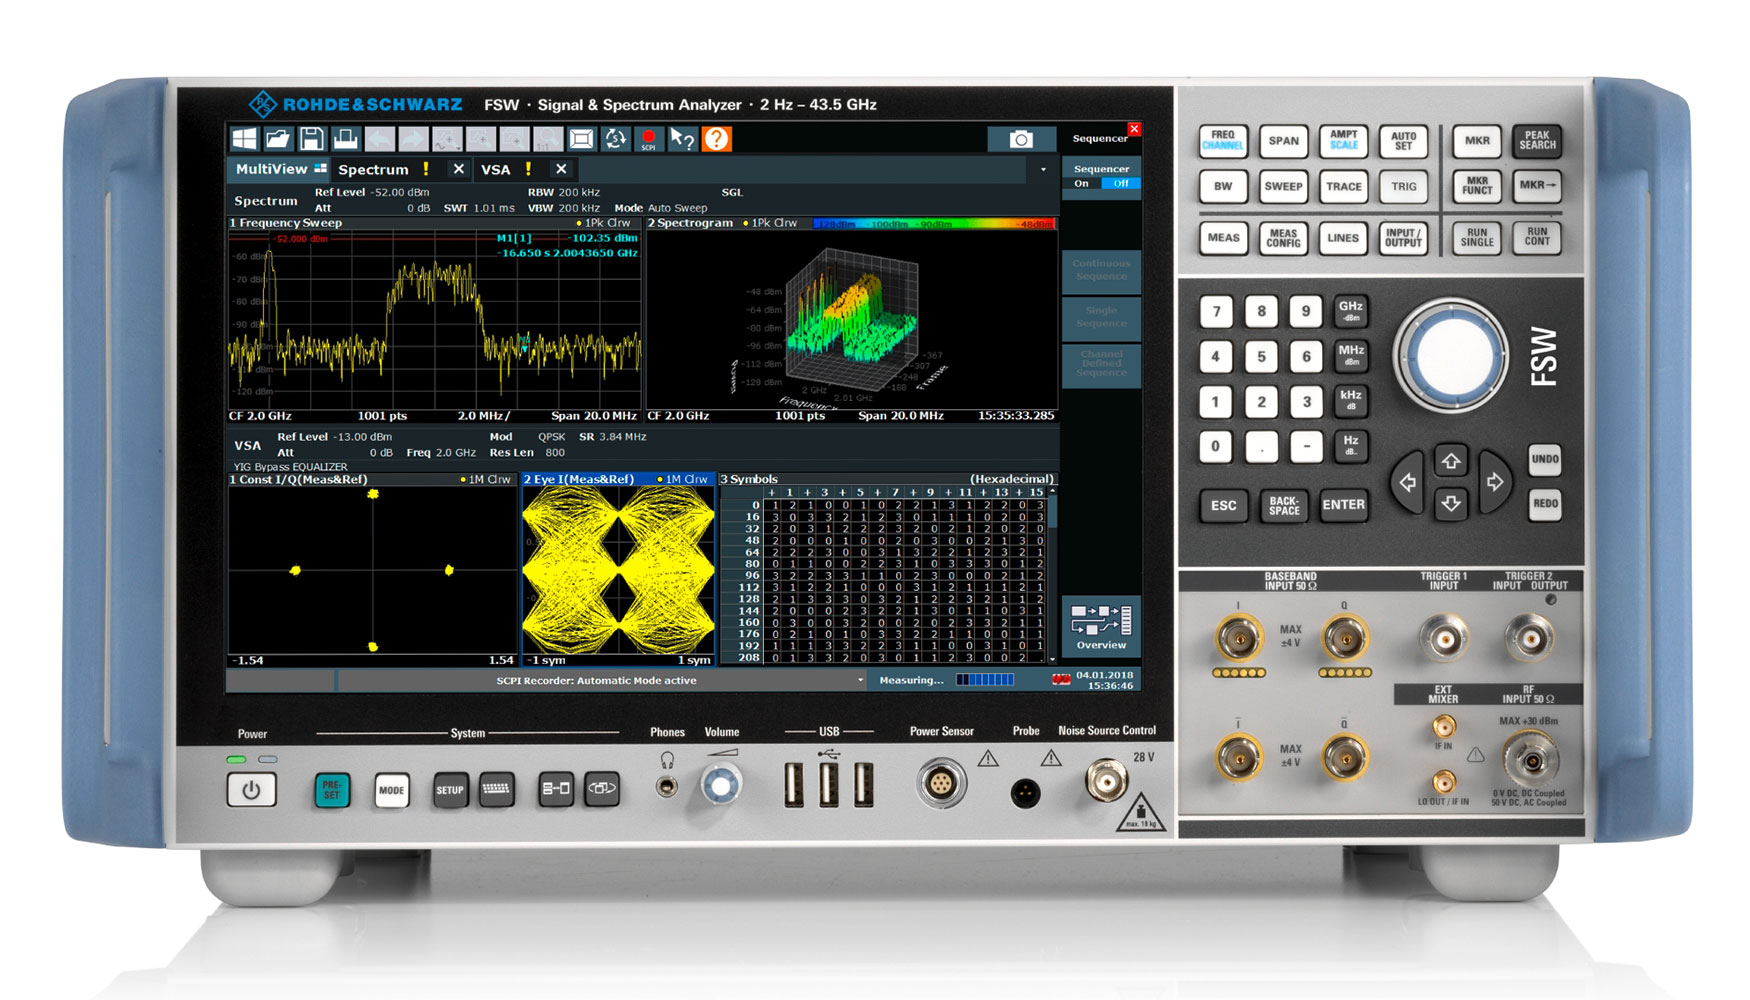
Task: Expand the SCPI Recorder status bar dropdown
Action: (860, 681)
